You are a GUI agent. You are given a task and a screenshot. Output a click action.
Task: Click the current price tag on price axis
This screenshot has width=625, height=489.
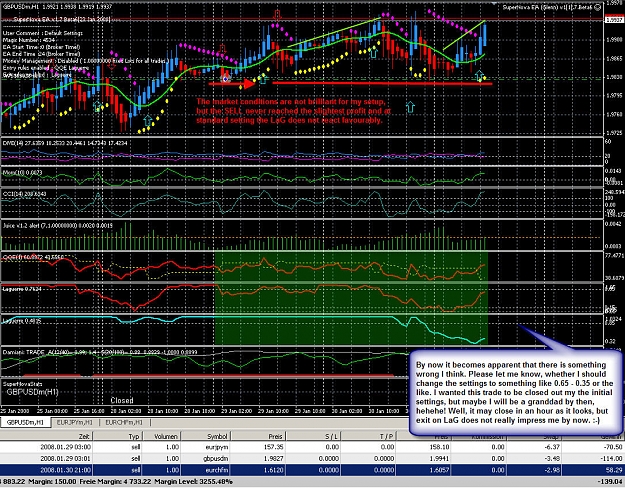point(614,20)
